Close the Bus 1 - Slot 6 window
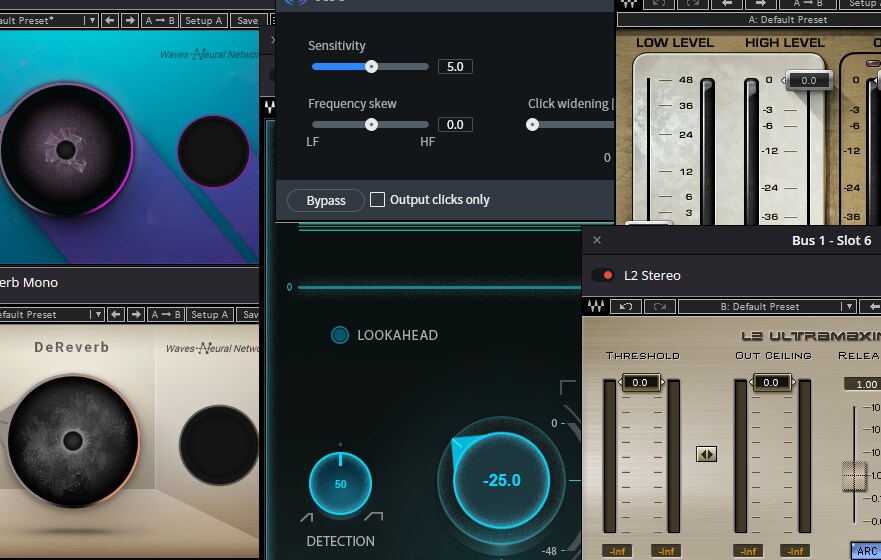 [597, 240]
